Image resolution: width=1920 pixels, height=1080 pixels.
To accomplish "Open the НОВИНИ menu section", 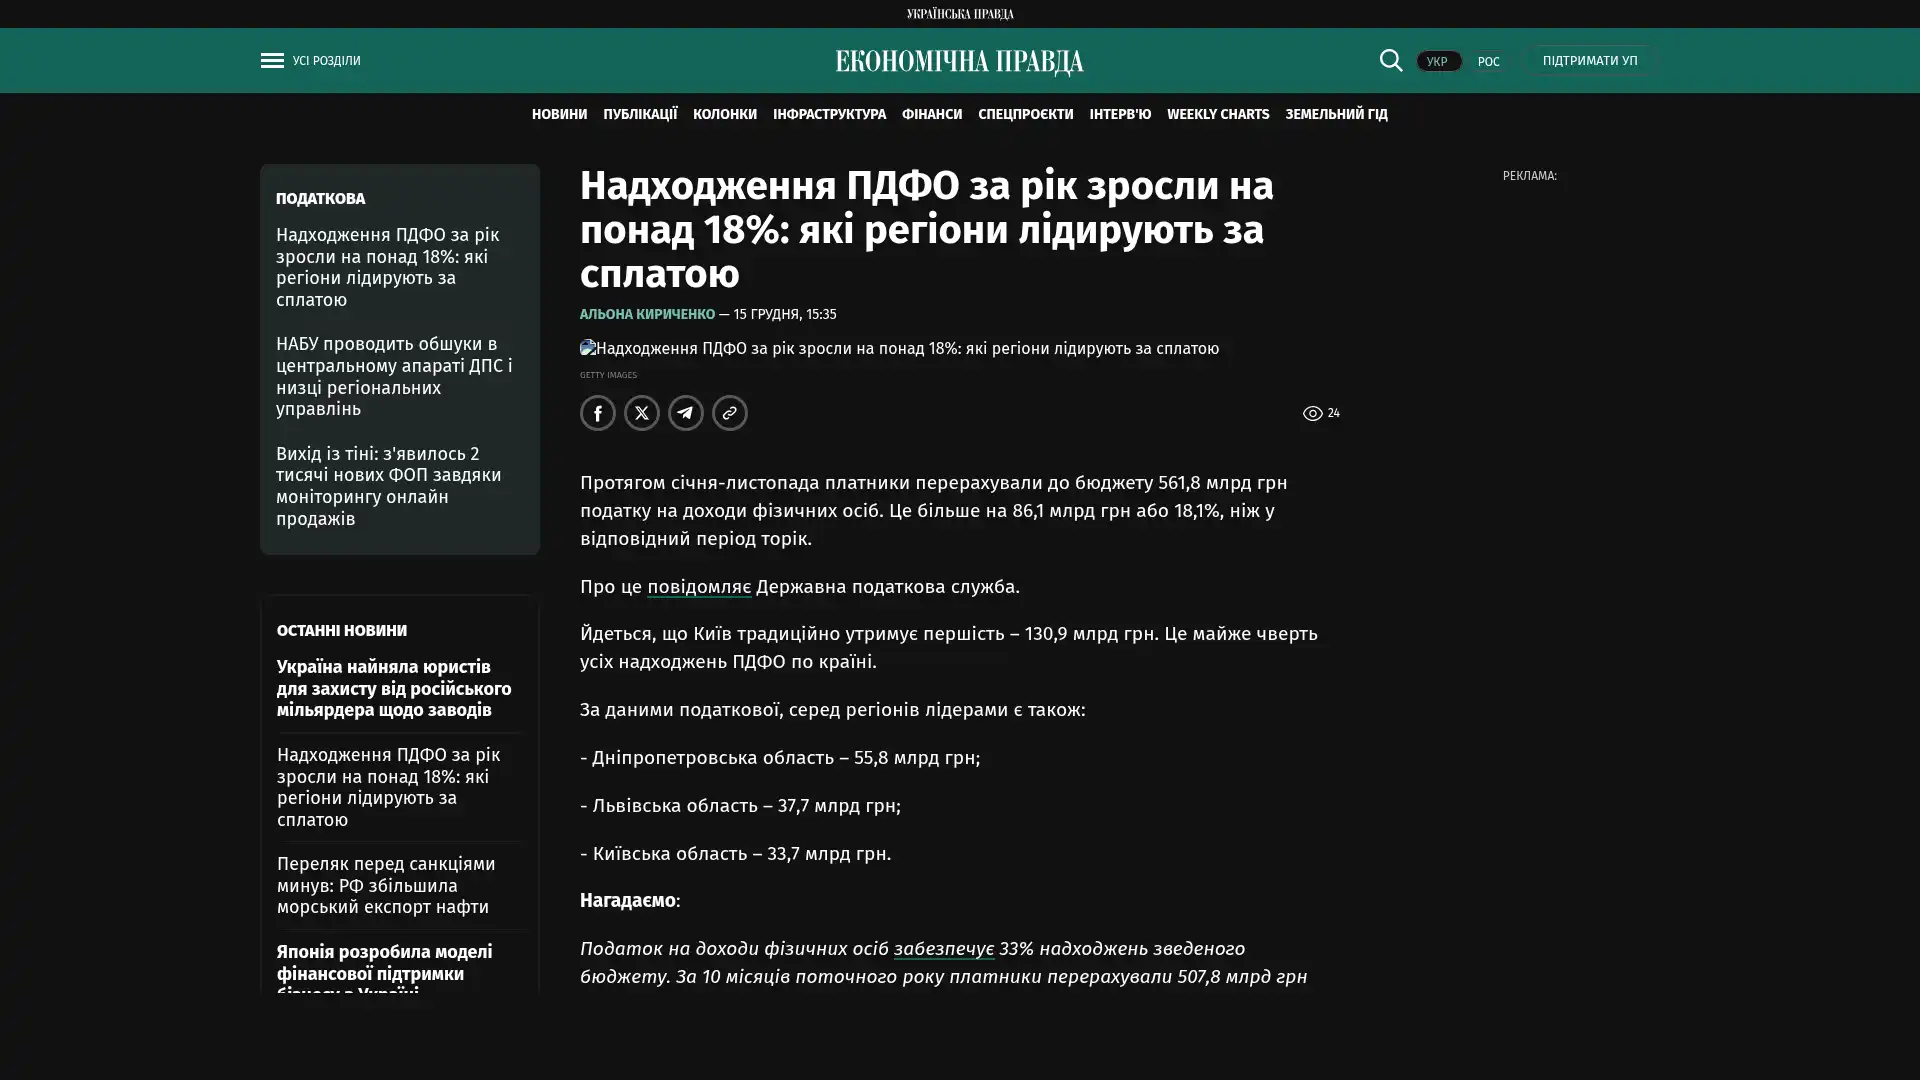I will [x=559, y=115].
